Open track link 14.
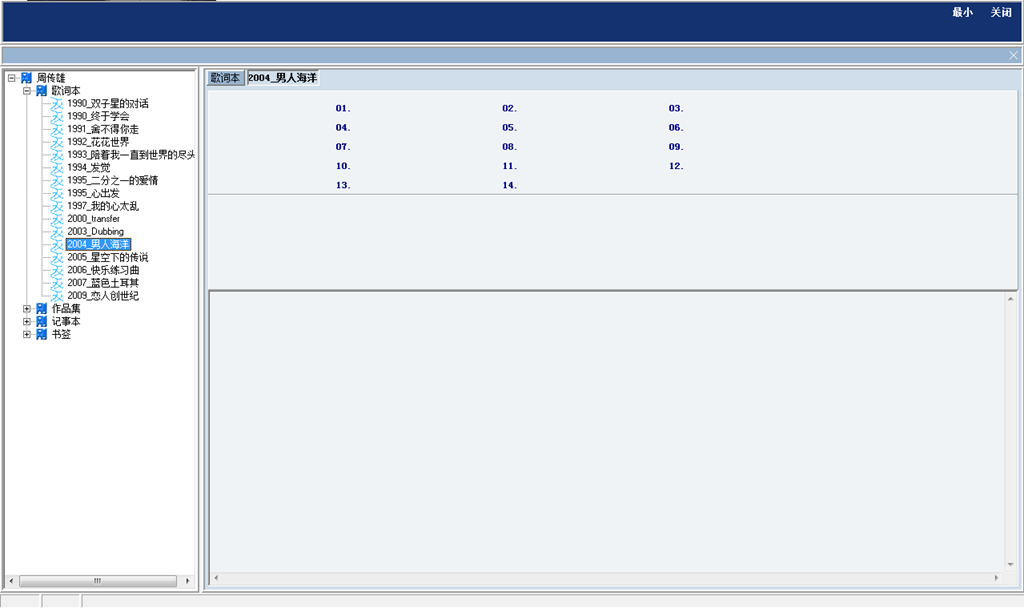The image size is (1024, 608). (x=509, y=185)
